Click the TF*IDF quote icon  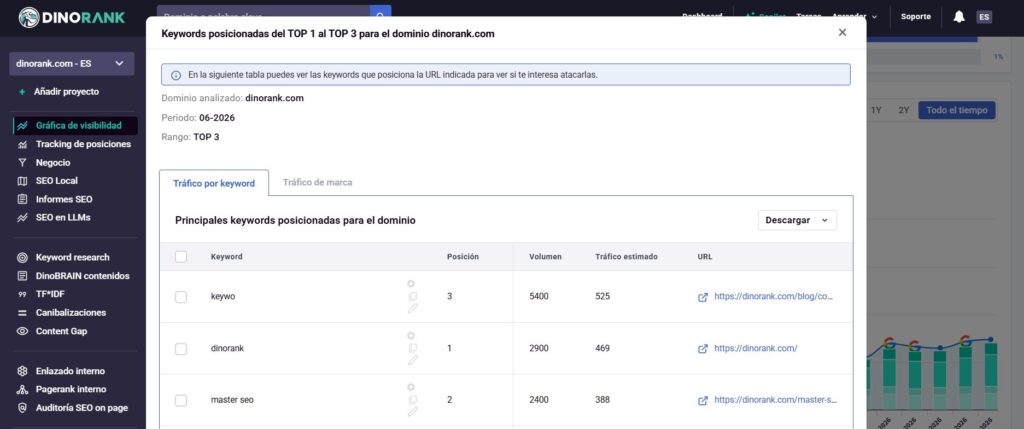click(22, 294)
